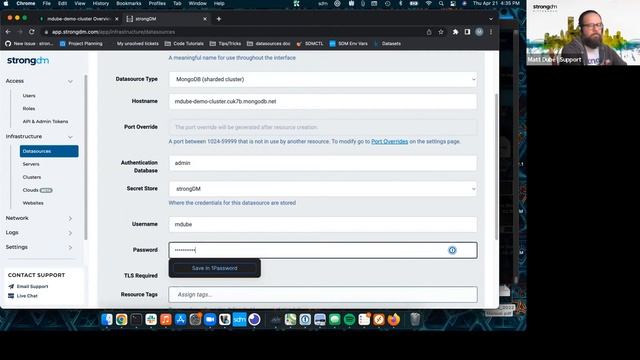
Task: Open the Secret Store dropdown
Action: 322,189
